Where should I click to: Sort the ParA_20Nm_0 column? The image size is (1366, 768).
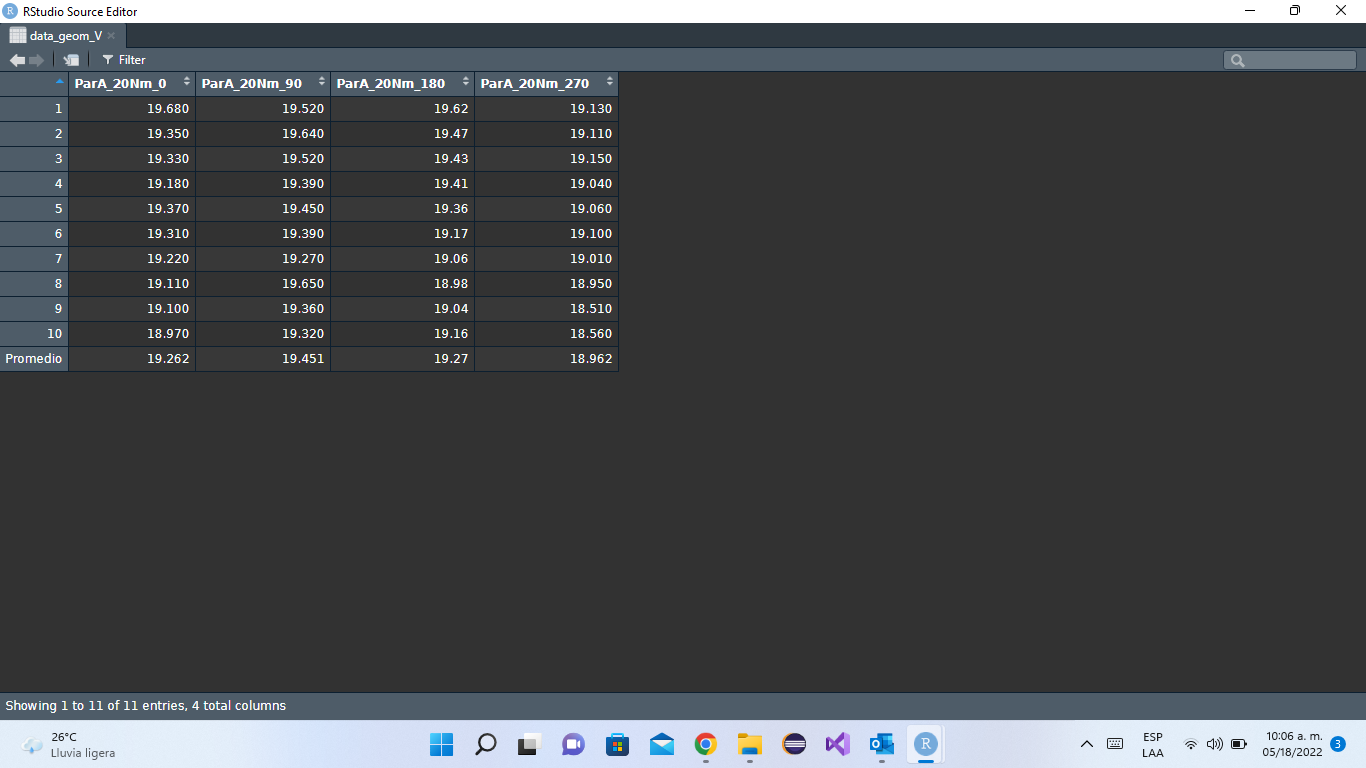tap(132, 84)
